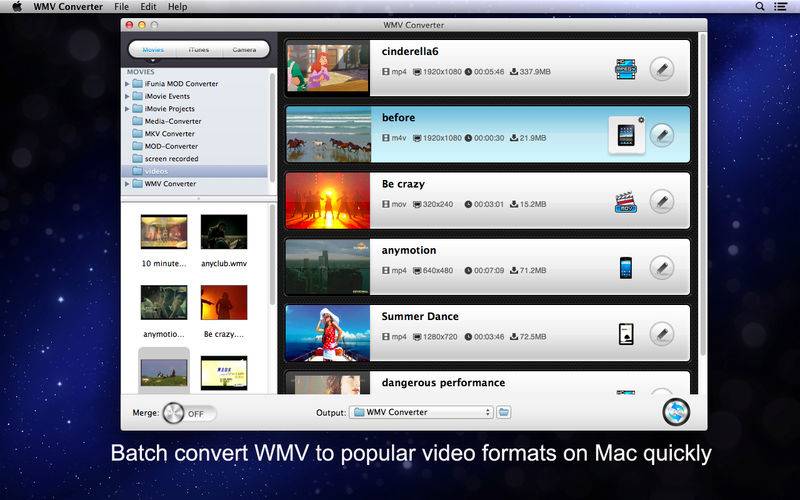Switch to the Camera tab

pyautogui.click(x=244, y=49)
